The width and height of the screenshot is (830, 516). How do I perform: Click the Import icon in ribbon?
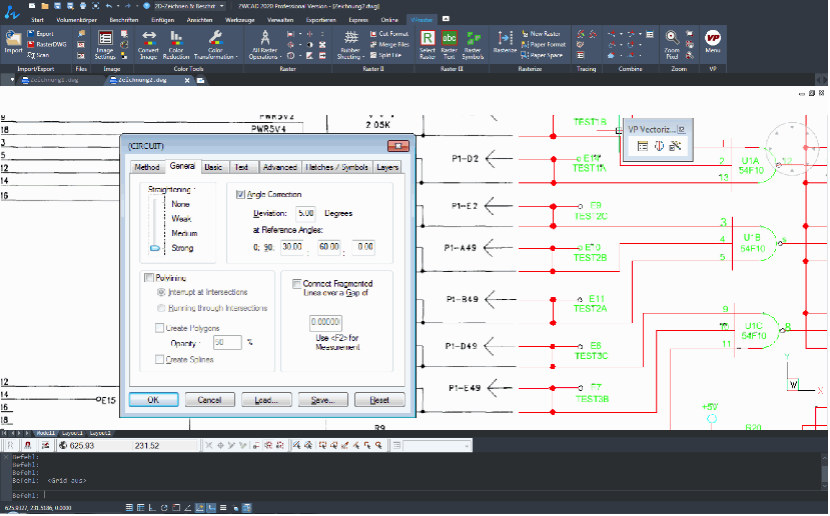[x=13, y=42]
